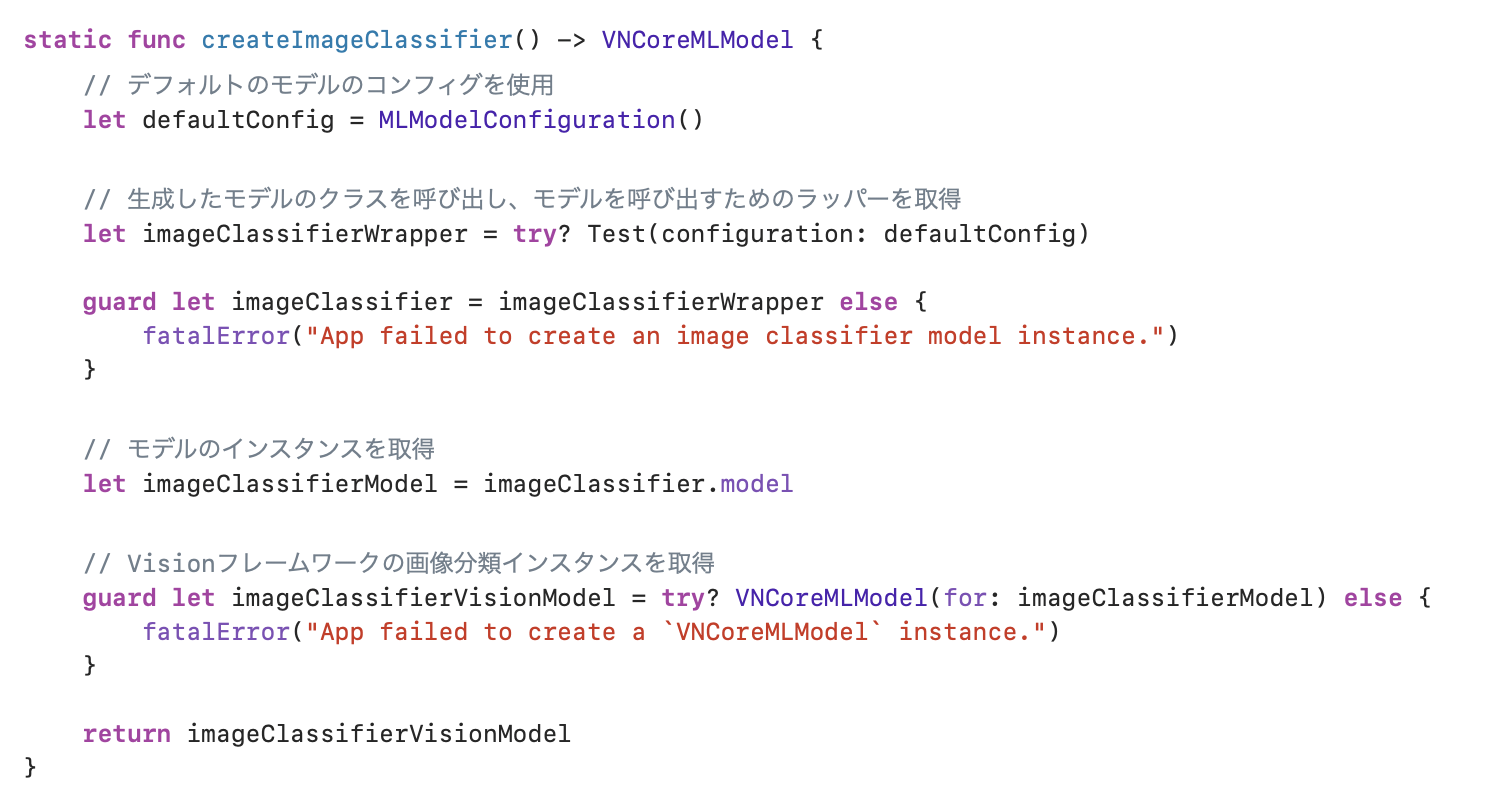
Task: Click the first try? keyword
Action: (543, 234)
